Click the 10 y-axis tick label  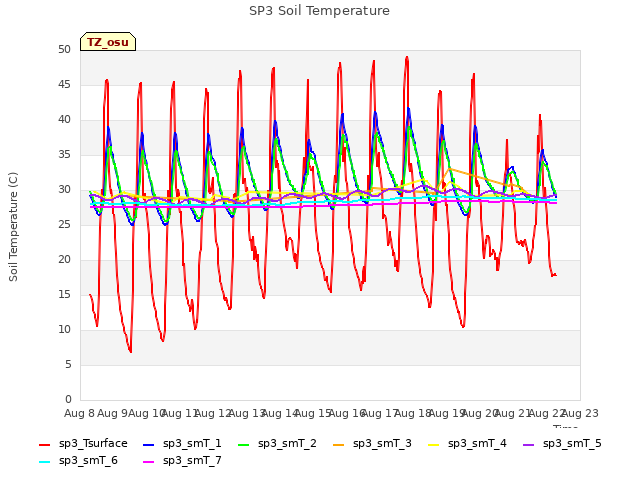coord(64,329)
